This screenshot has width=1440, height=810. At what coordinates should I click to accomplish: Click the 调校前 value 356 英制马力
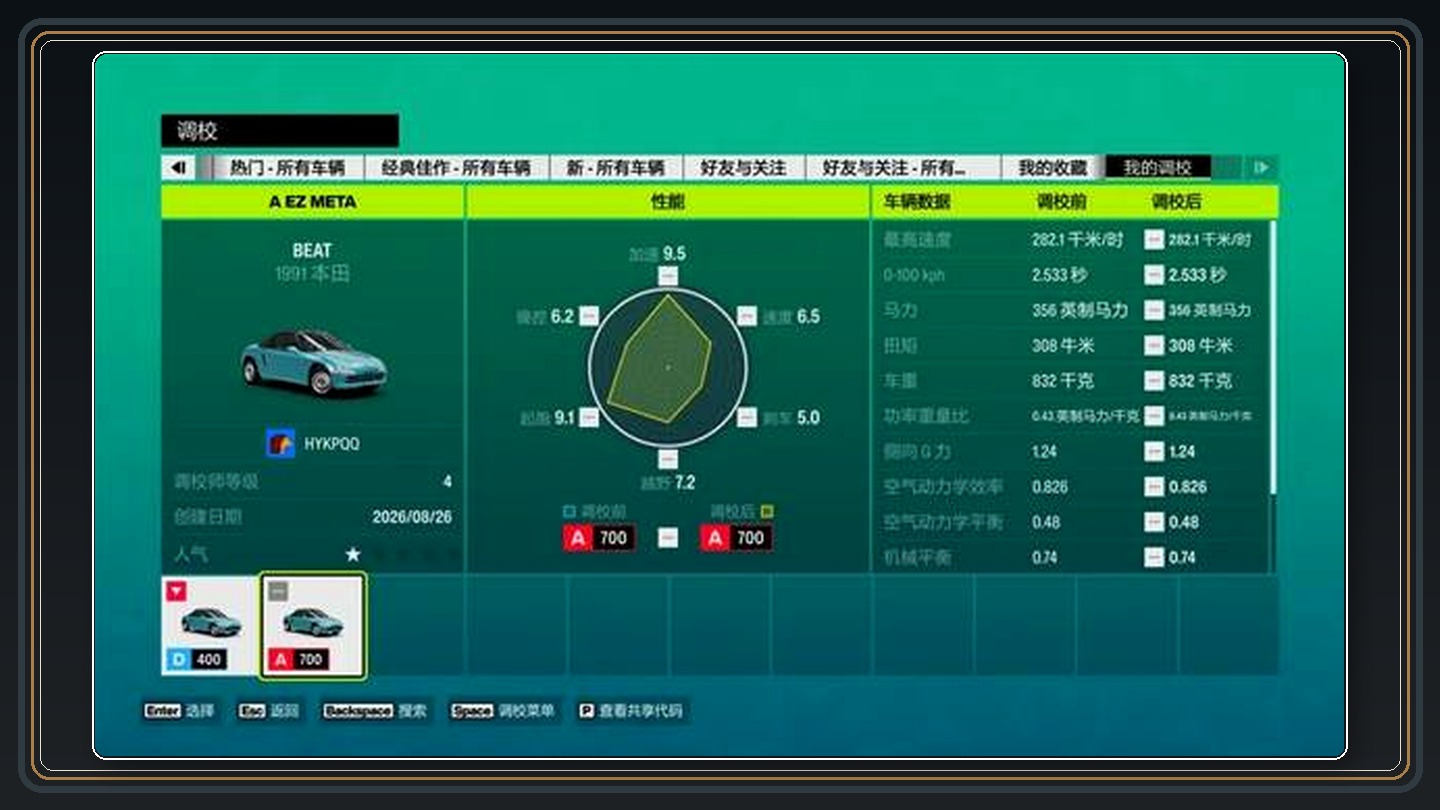tap(1080, 310)
